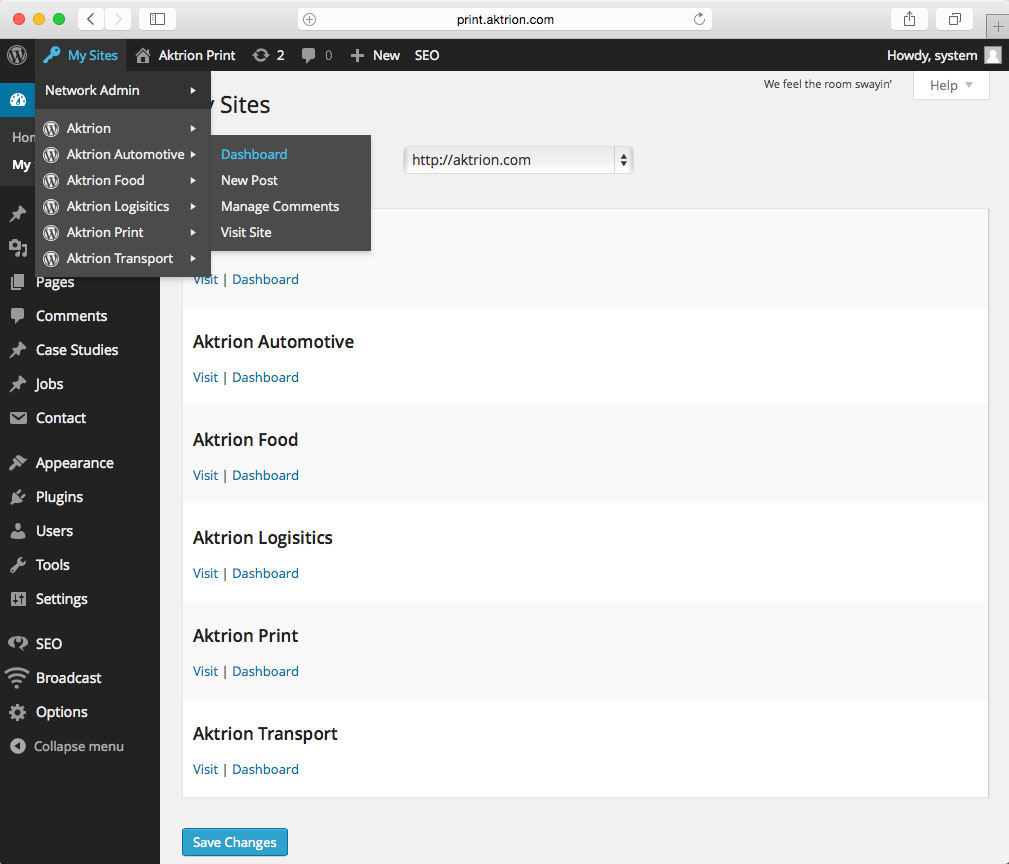Screen dimensions: 1009x864
Task: Choose New Post from the submenu
Action: tap(249, 180)
